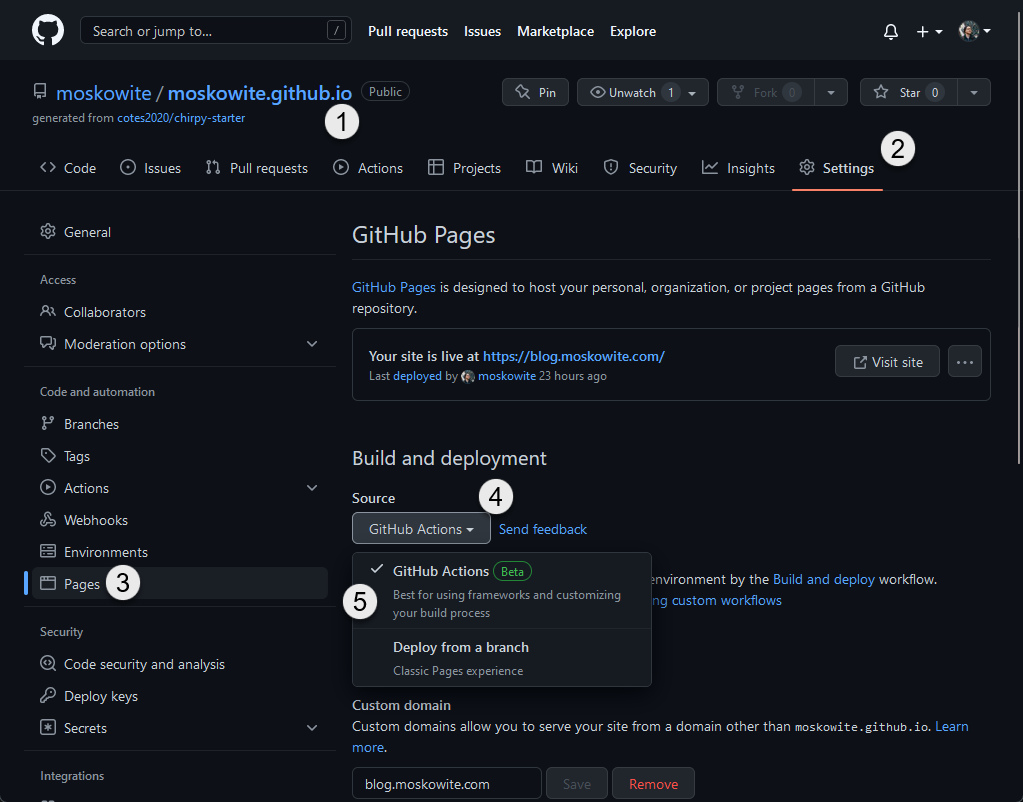
Task: Open the three-dot site options menu
Action: (x=965, y=362)
